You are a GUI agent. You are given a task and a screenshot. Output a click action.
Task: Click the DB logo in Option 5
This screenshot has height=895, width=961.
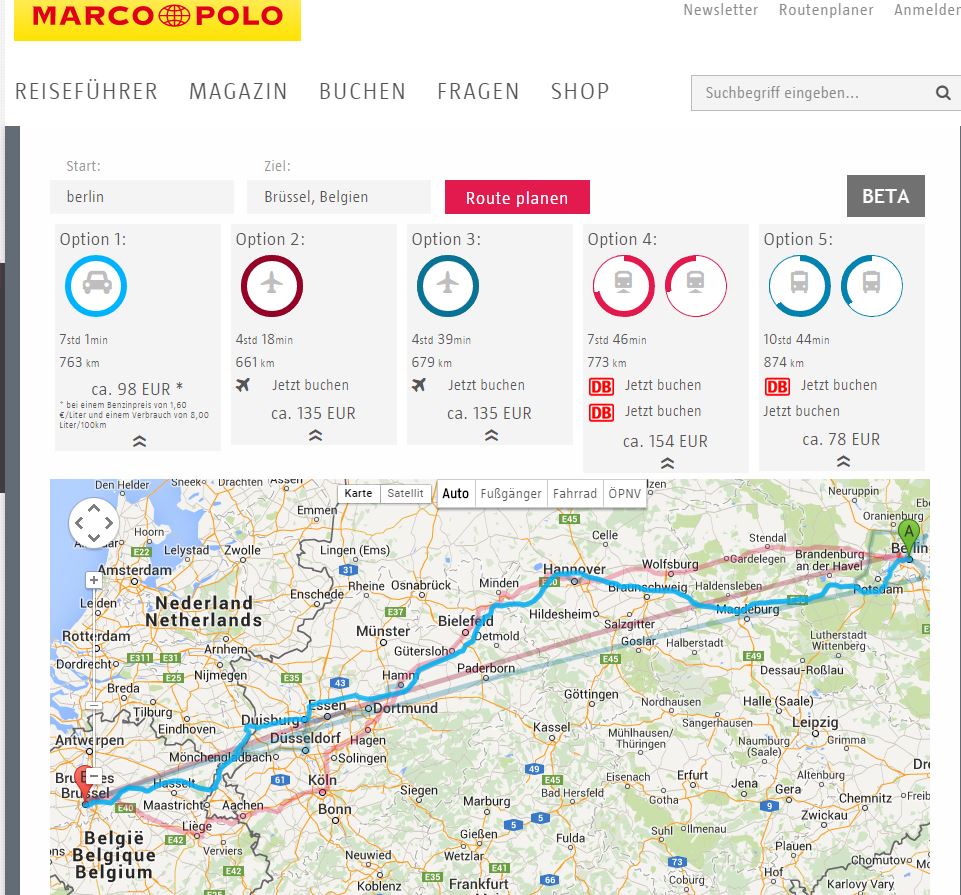(x=777, y=386)
